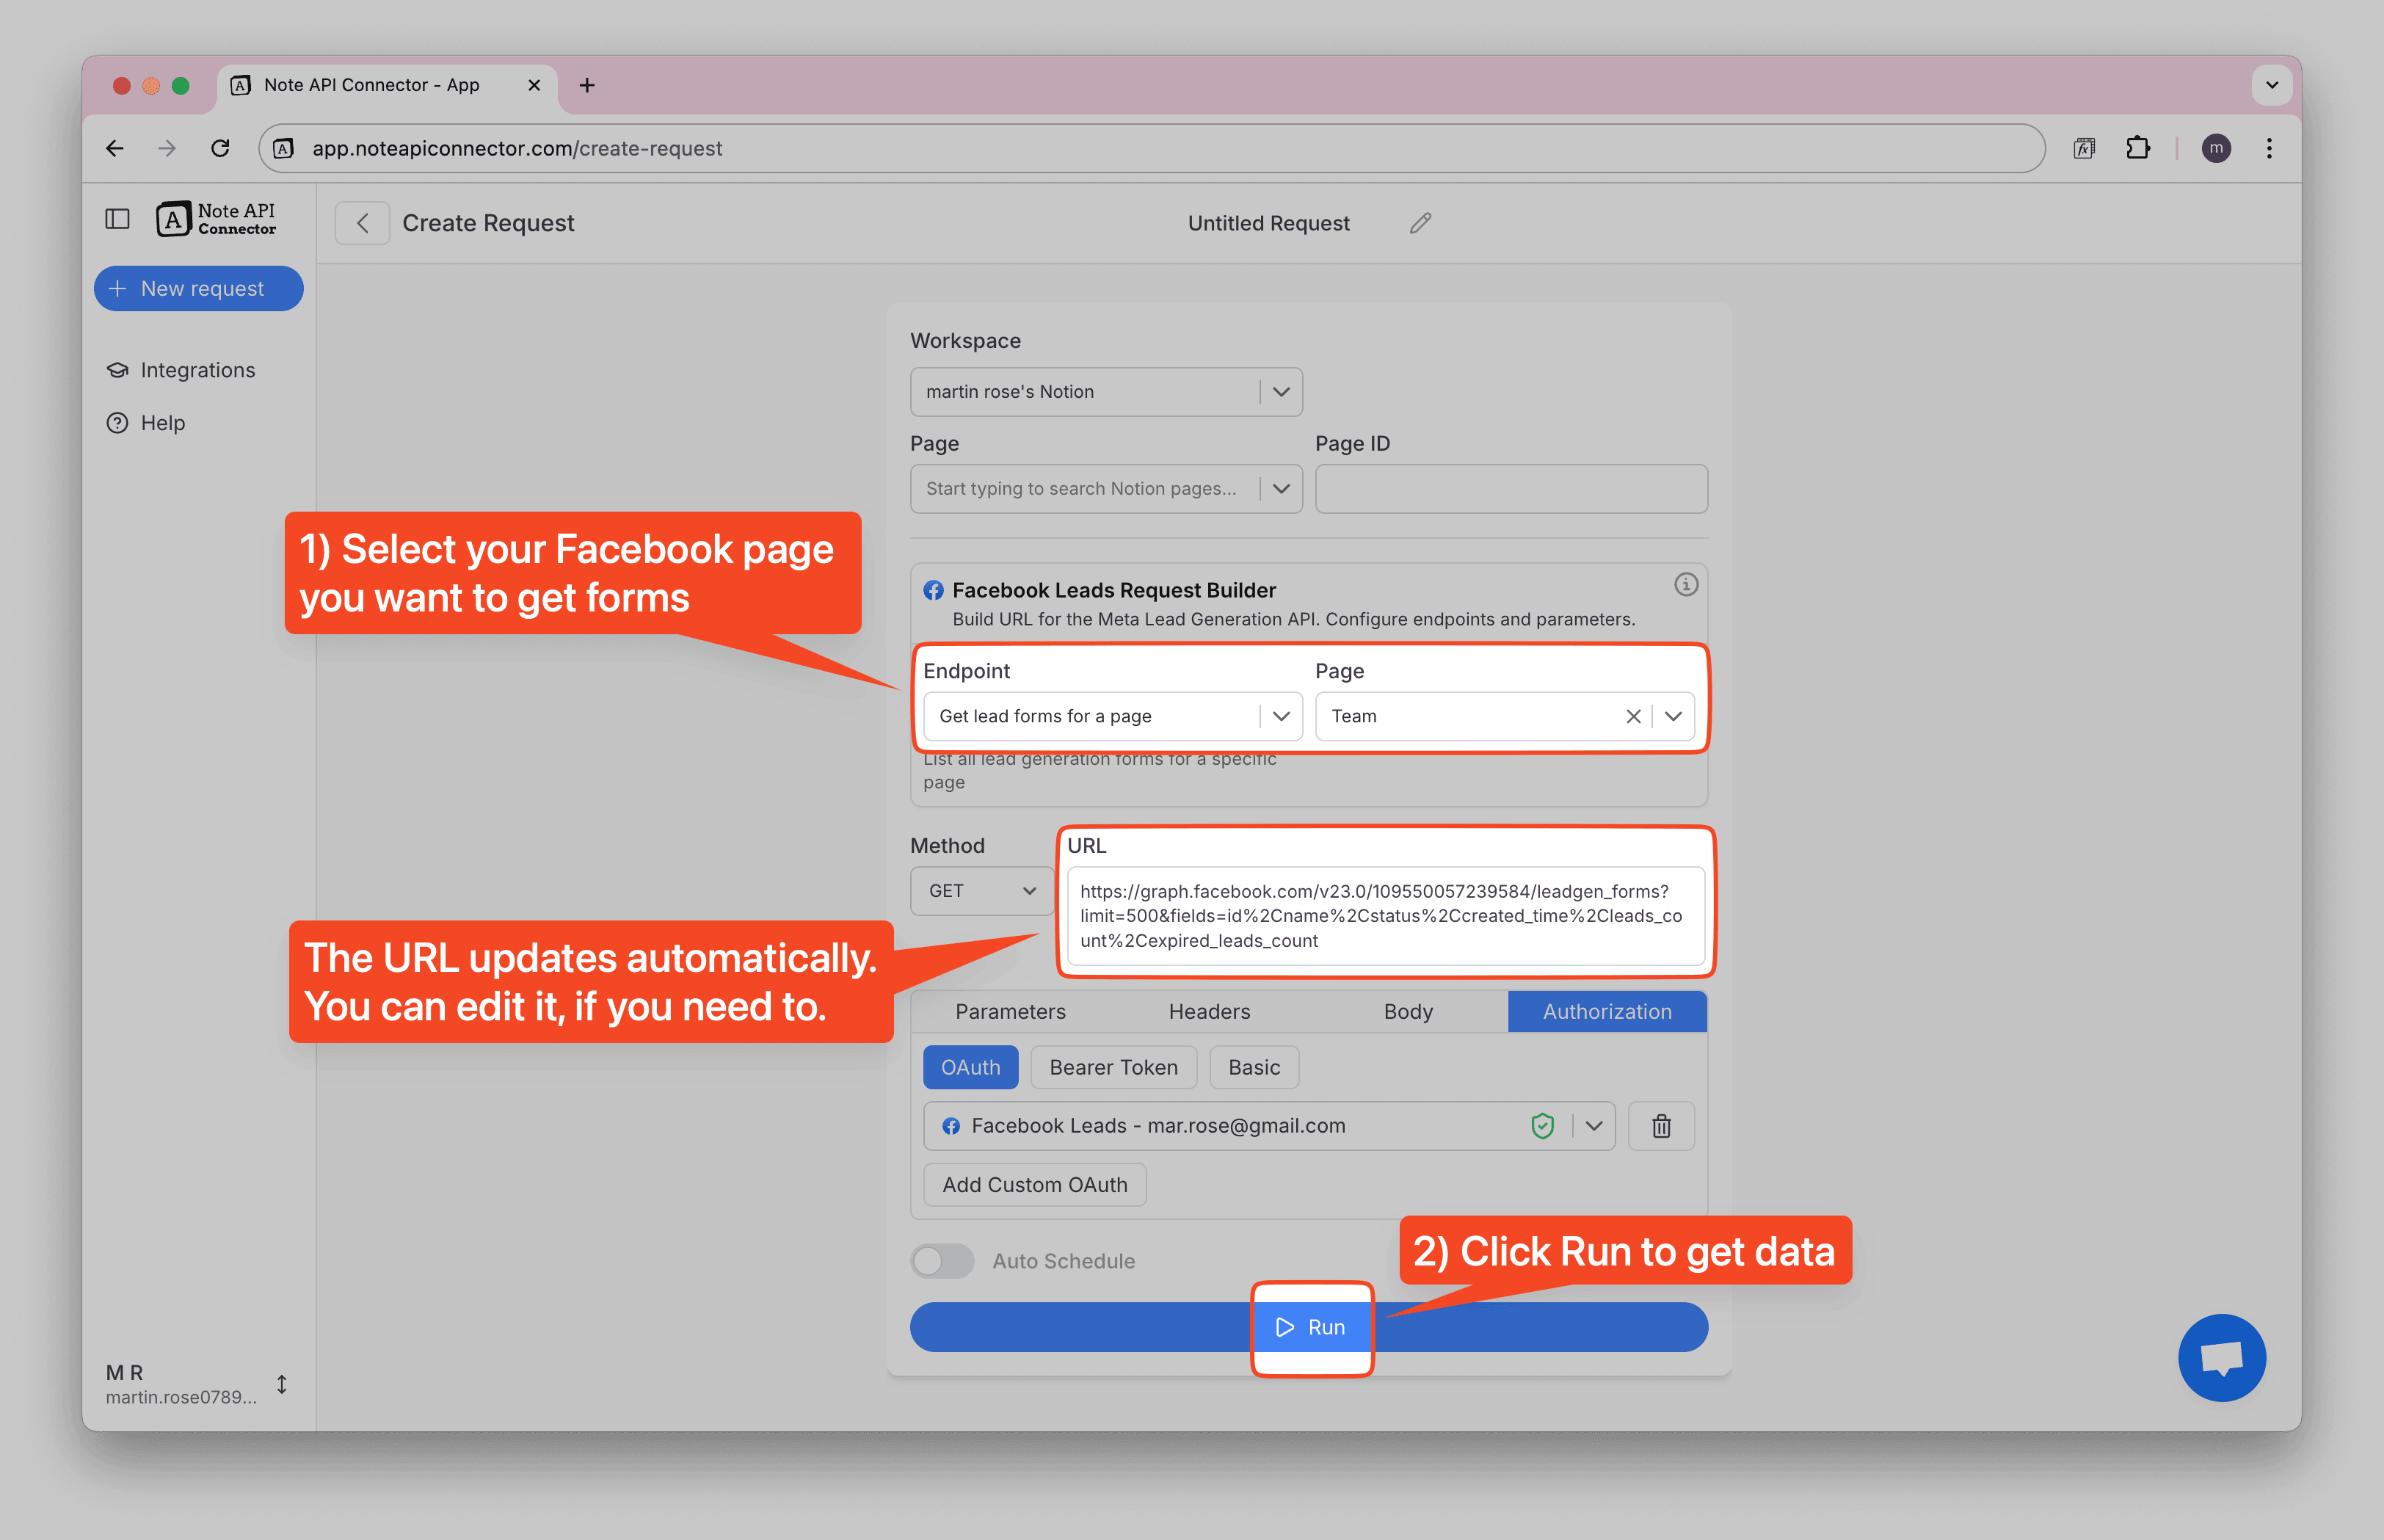
Task: Click the New request button
Action: point(199,288)
